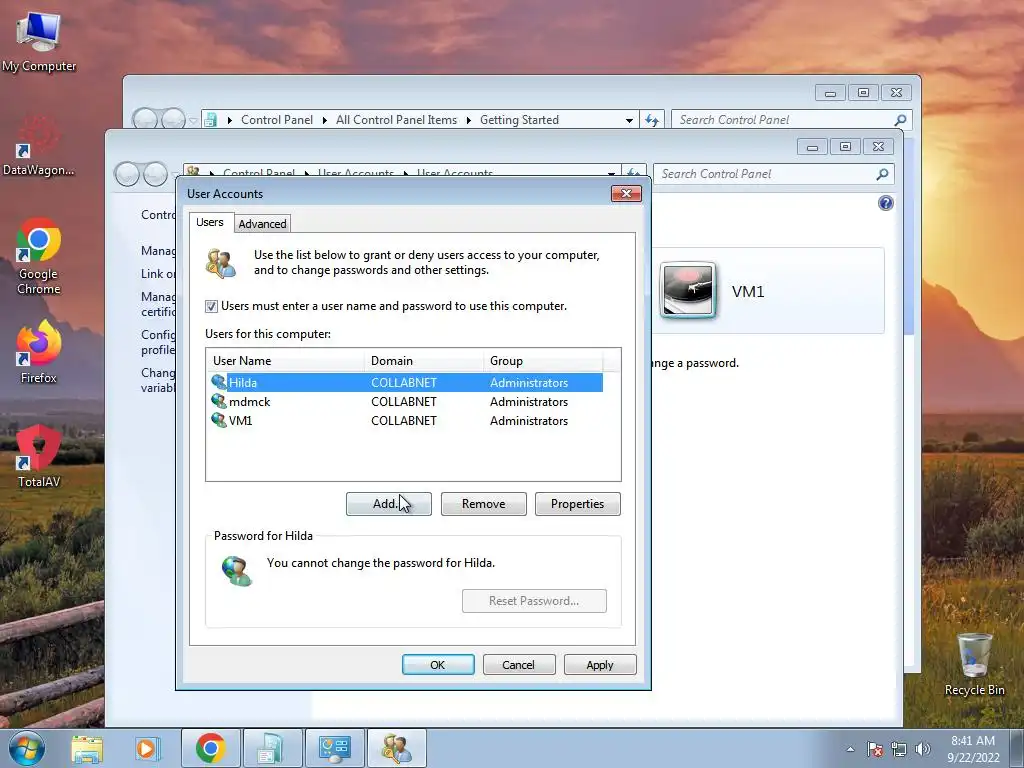Image resolution: width=1024 pixels, height=768 pixels.
Task: Launch Firefox desktop shortcut
Action: [39, 351]
